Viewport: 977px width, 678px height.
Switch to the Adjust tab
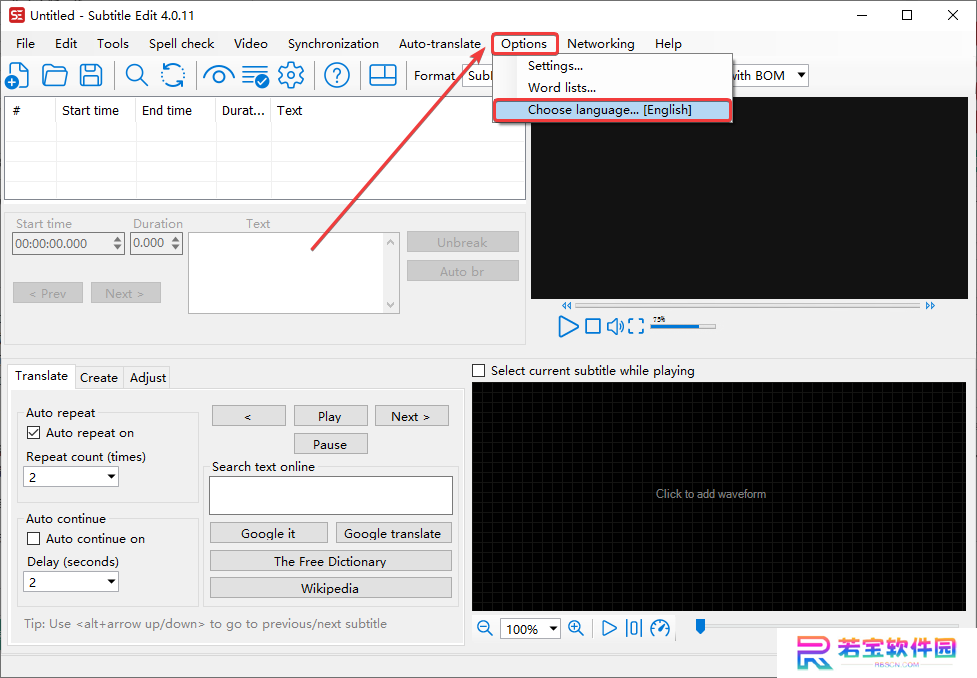(148, 378)
